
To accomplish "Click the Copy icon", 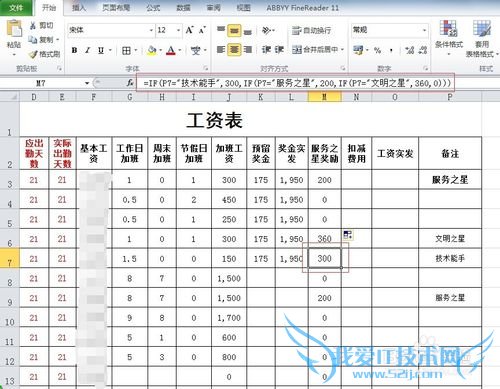I will [x=33, y=40].
